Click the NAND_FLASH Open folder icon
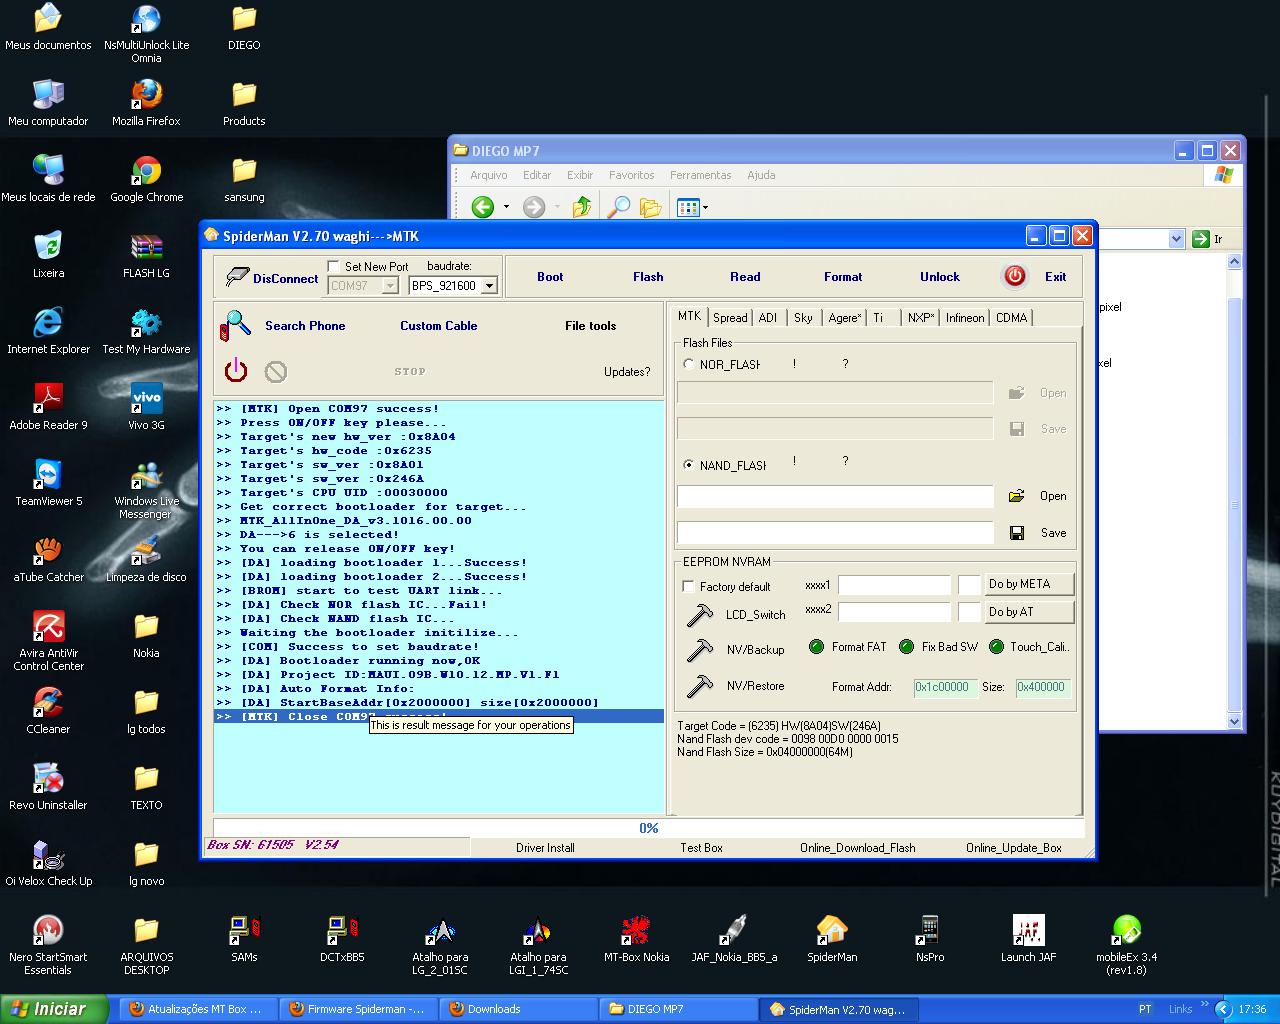 pyautogui.click(x=1017, y=496)
